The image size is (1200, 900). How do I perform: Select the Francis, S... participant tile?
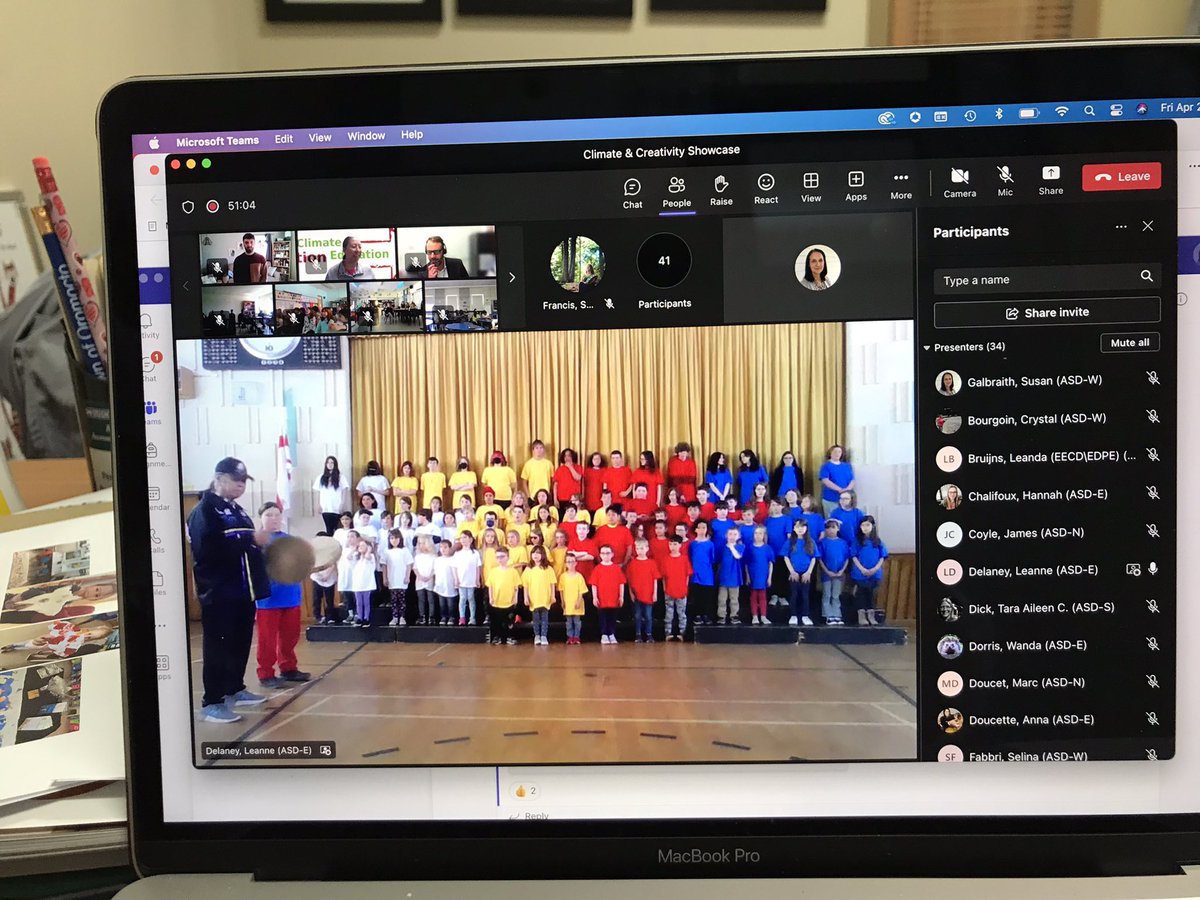point(578,273)
